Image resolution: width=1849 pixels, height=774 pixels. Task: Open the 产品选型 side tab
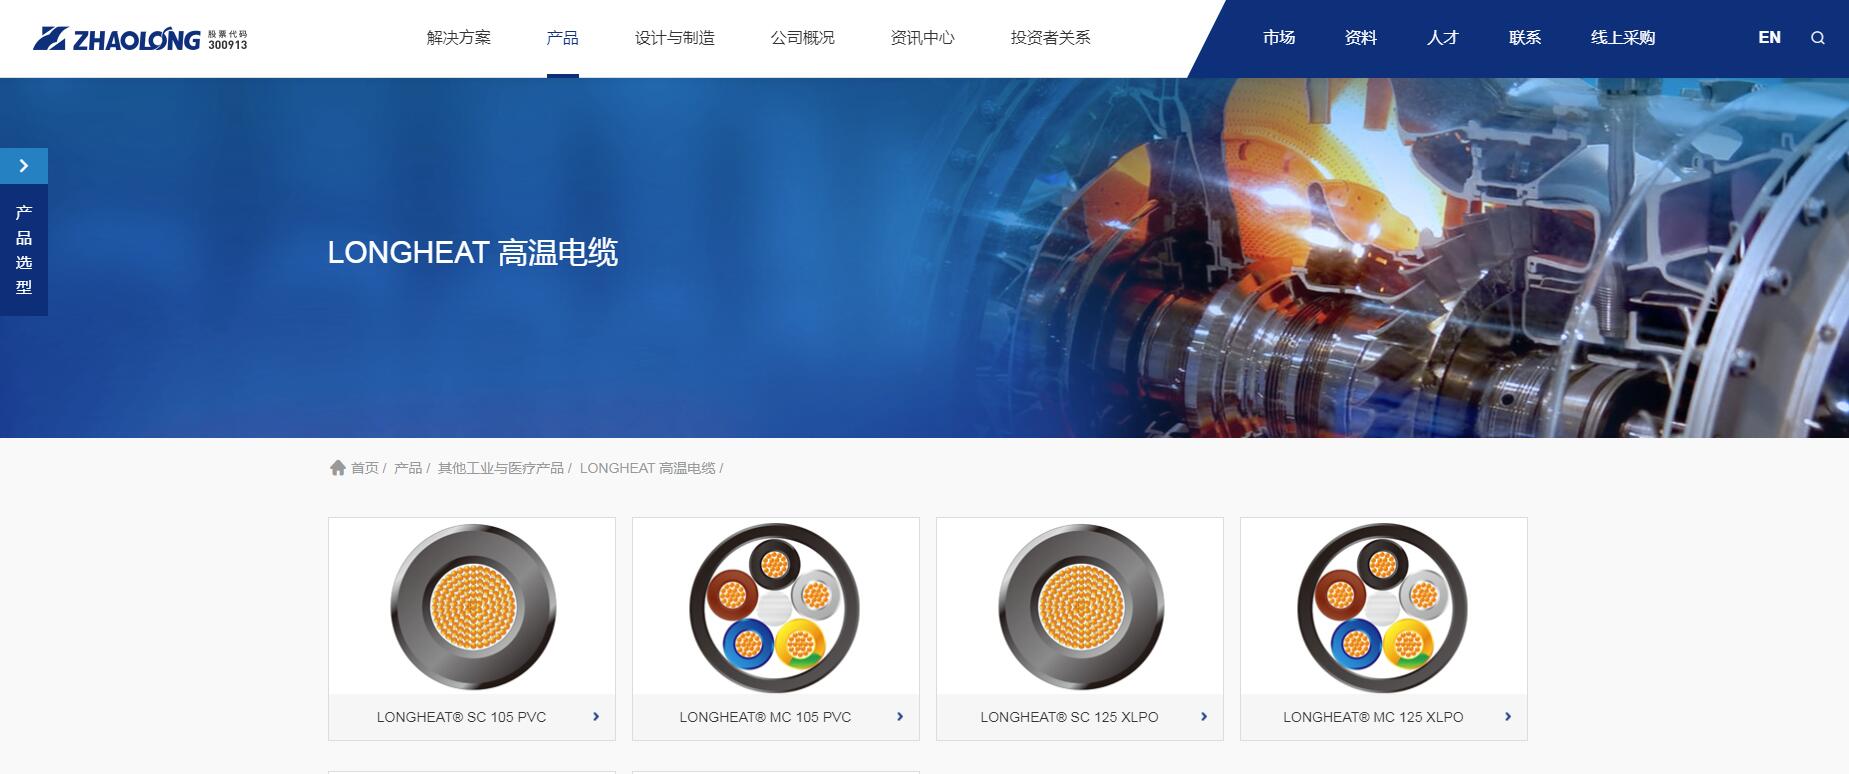[24, 250]
